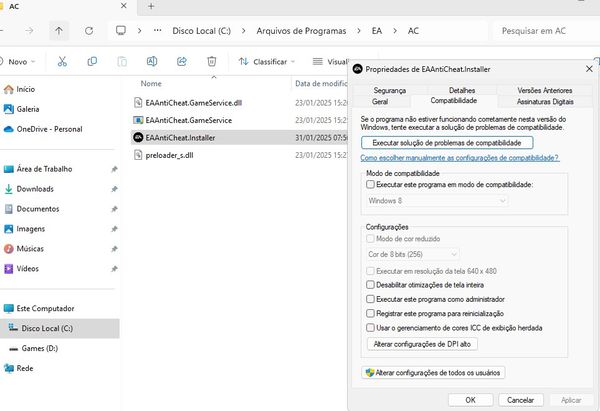Click Alterar configurações de todos os usuários
The width and height of the screenshot is (600, 411).
point(433,372)
